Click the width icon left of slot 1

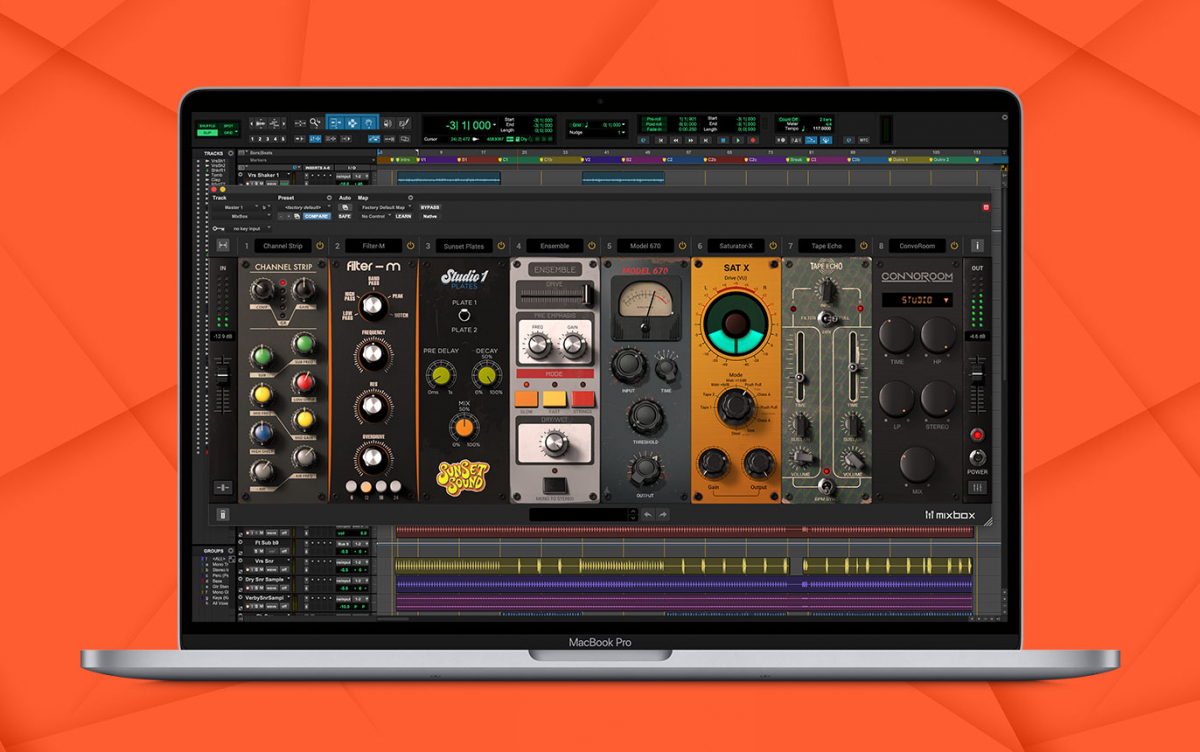[223, 245]
